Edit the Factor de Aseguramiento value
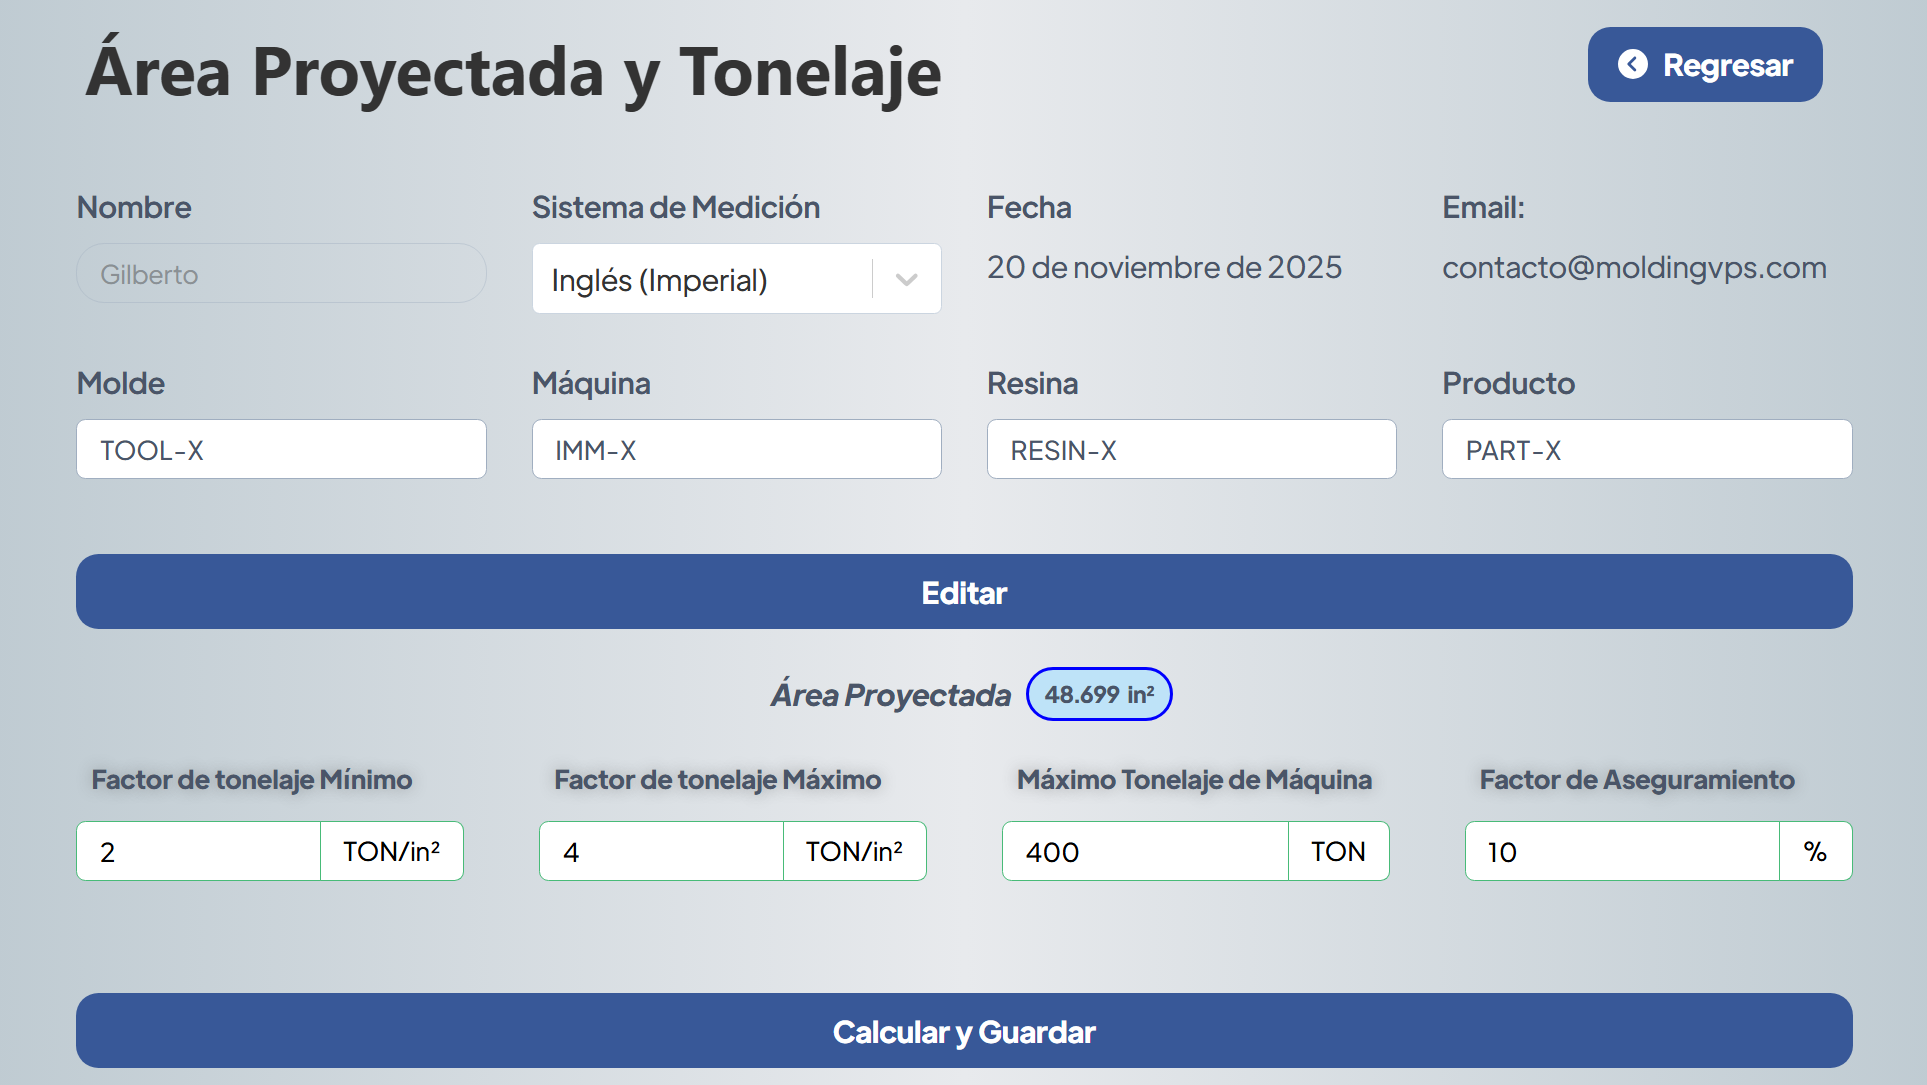This screenshot has width=1927, height=1085. pos(1621,852)
